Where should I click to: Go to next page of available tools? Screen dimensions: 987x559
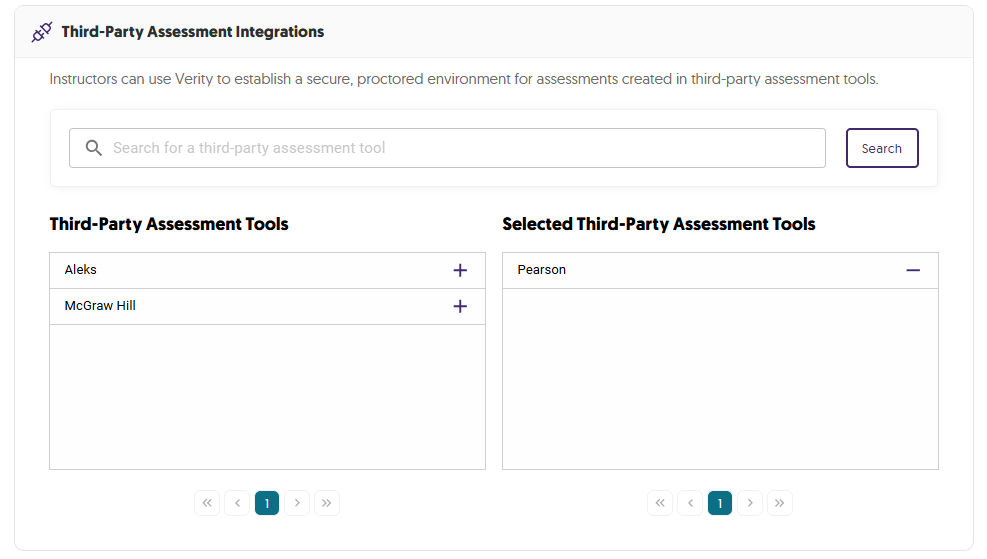pos(297,503)
